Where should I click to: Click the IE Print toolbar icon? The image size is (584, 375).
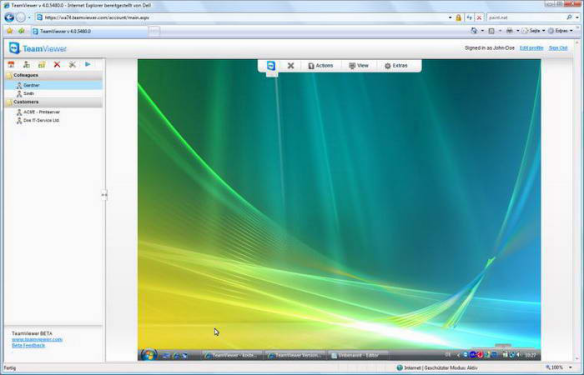point(509,31)
